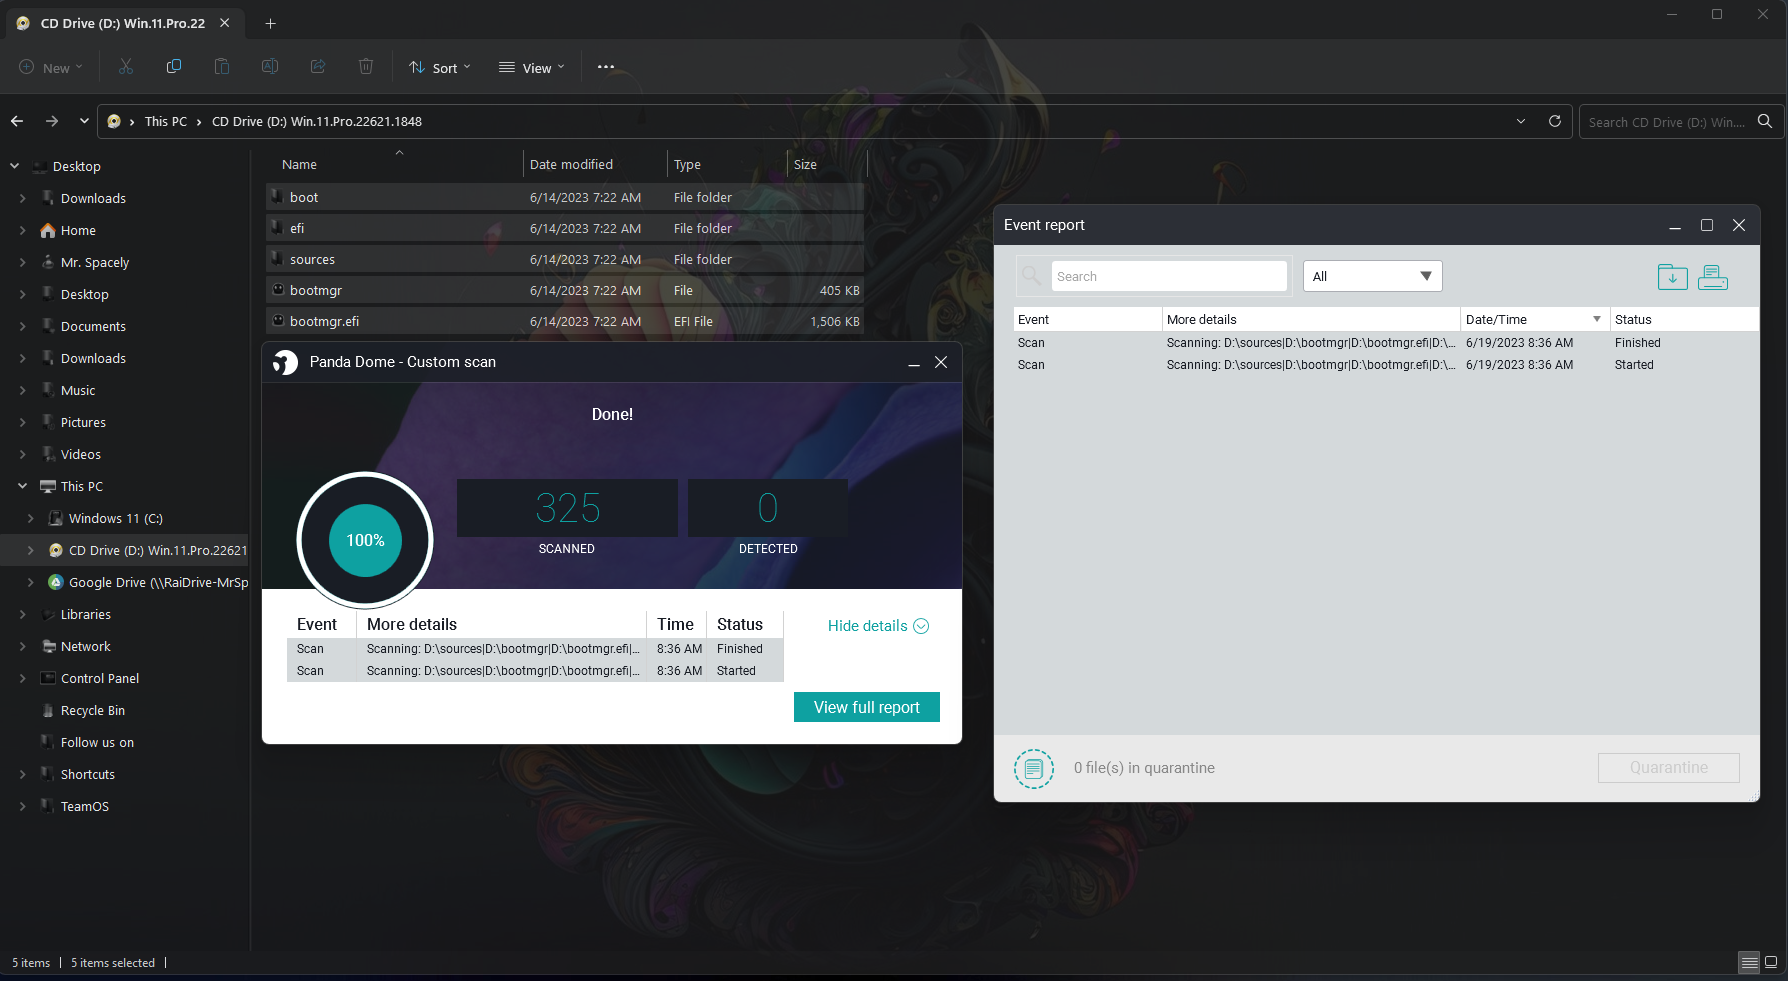Image resolution: width=1788 pixels, height=981 pixels.
Task: Click the Search CD Drive field
Action: click(x=1666, y=122)
